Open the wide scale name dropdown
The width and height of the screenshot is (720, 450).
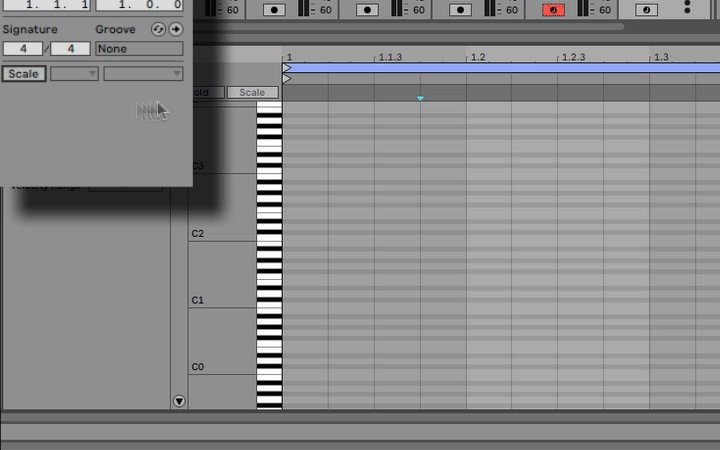click(x=144, y=74)
